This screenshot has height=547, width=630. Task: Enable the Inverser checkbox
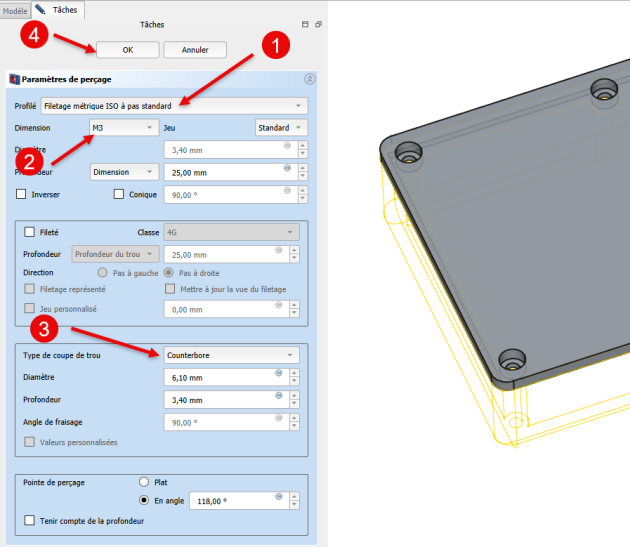tap(21, 194)
